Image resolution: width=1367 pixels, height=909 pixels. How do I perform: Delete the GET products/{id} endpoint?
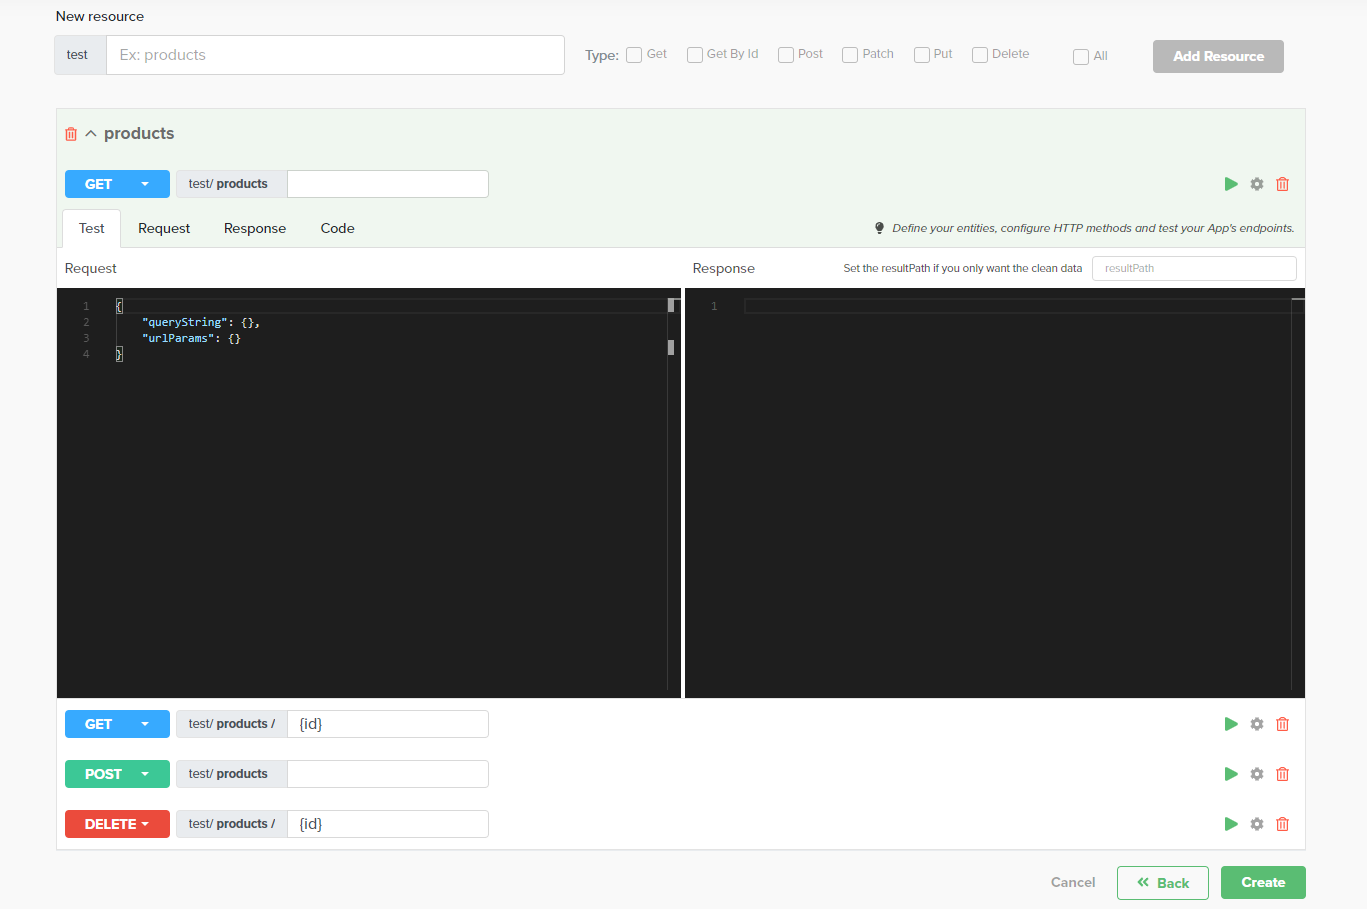1283,724
